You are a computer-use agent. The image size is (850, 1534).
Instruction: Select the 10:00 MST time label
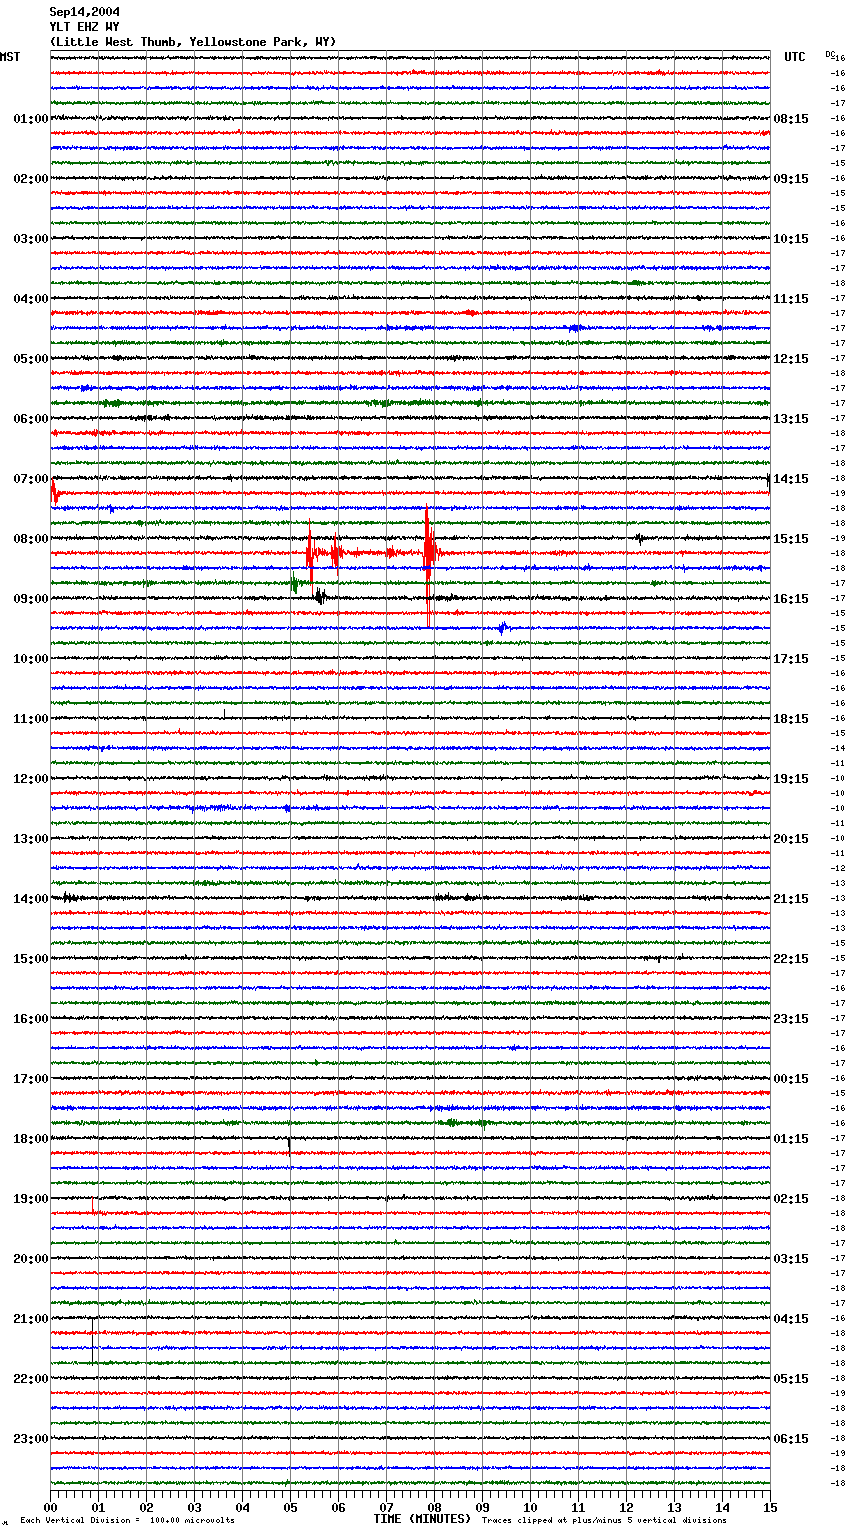31,659
